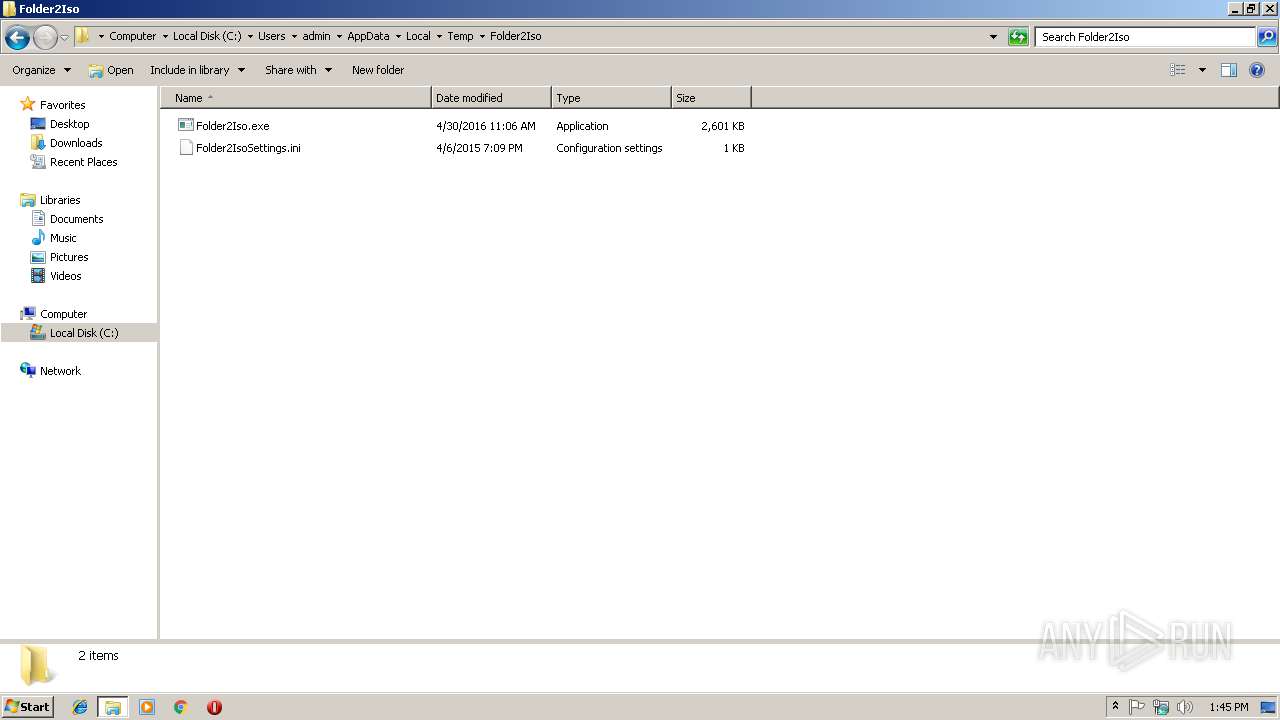1280x720 pixels.
Task: Open Network in navigation pane
Action: 60,371
